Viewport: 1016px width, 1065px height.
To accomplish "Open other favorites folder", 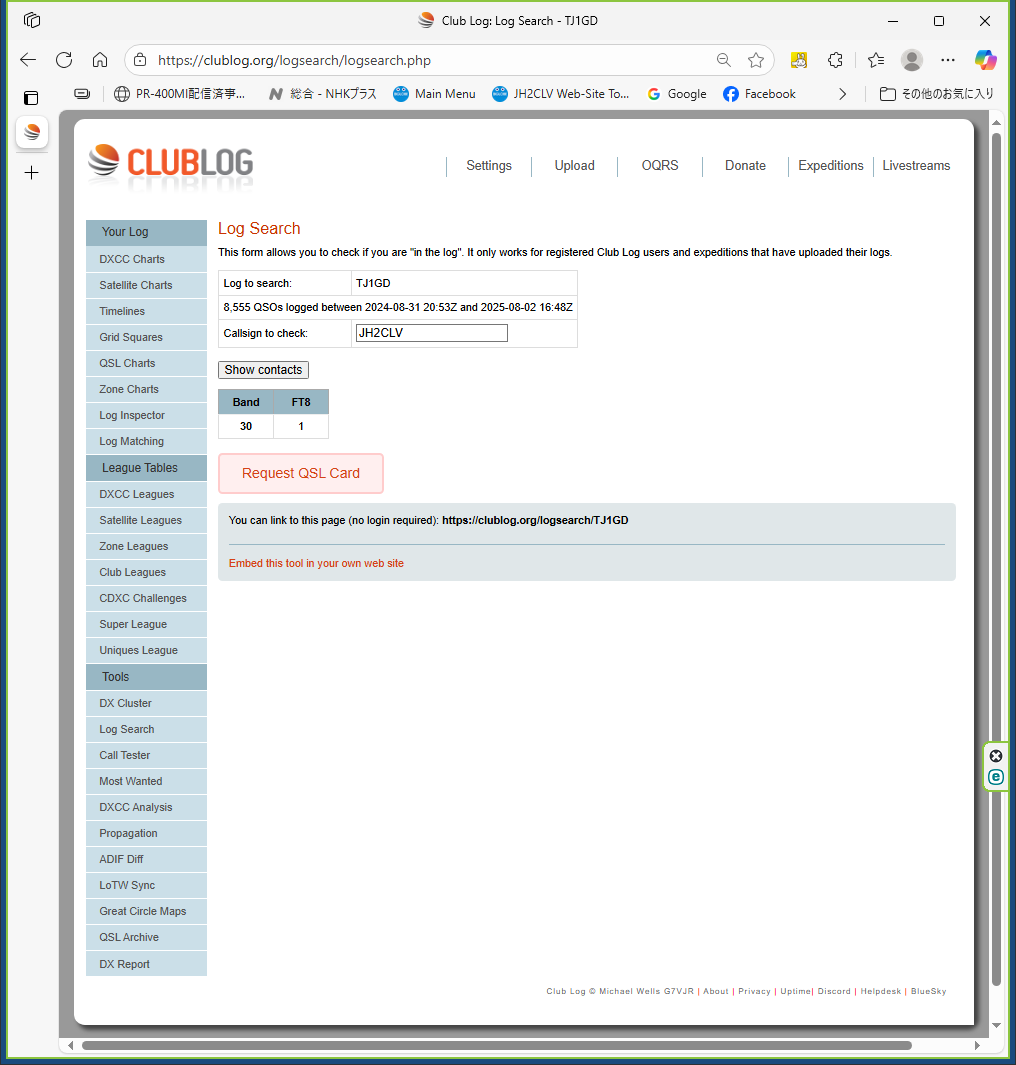I will coord(937,94).
